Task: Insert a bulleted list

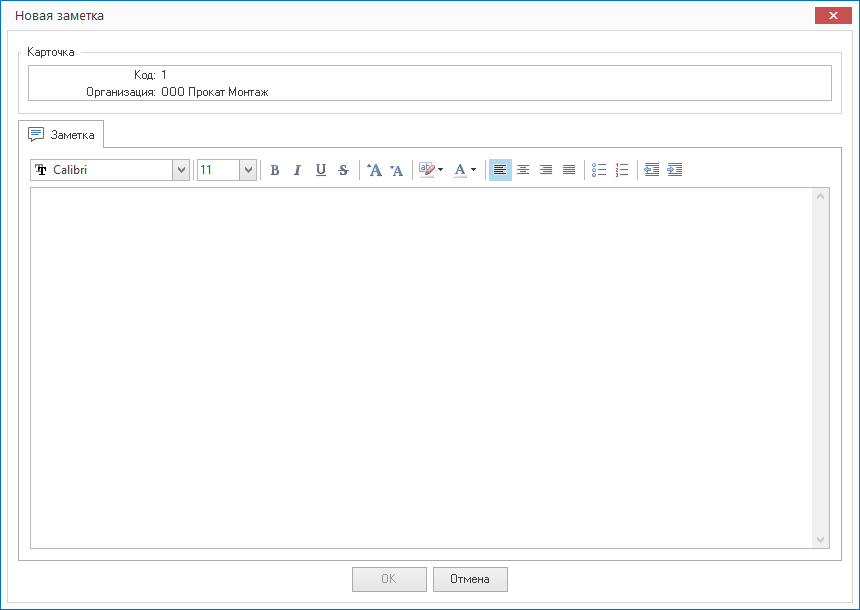Action: coord(599,170)
